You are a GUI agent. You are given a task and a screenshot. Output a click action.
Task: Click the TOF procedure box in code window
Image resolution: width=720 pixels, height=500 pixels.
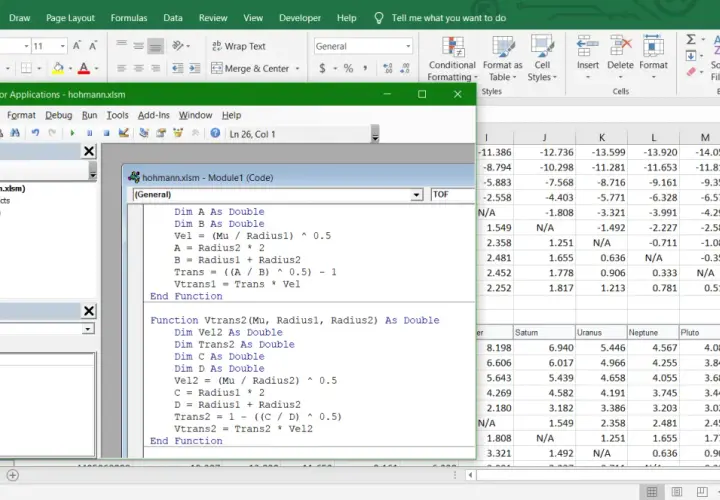pos(453,195)
